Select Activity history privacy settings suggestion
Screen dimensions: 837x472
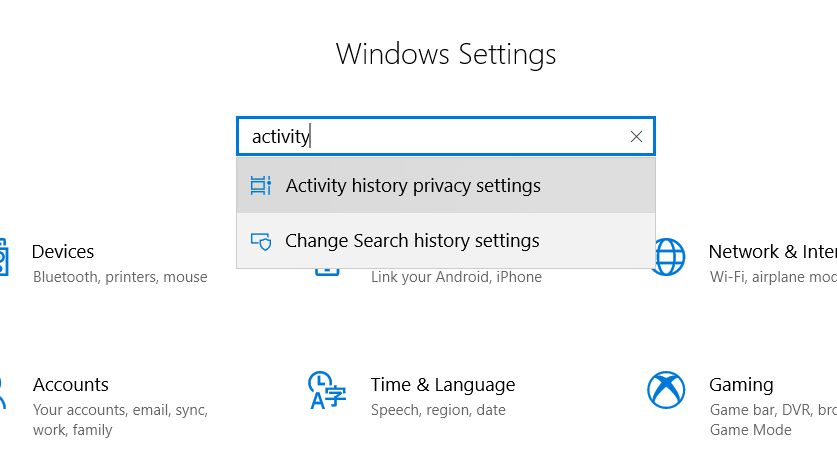(413, 186)
